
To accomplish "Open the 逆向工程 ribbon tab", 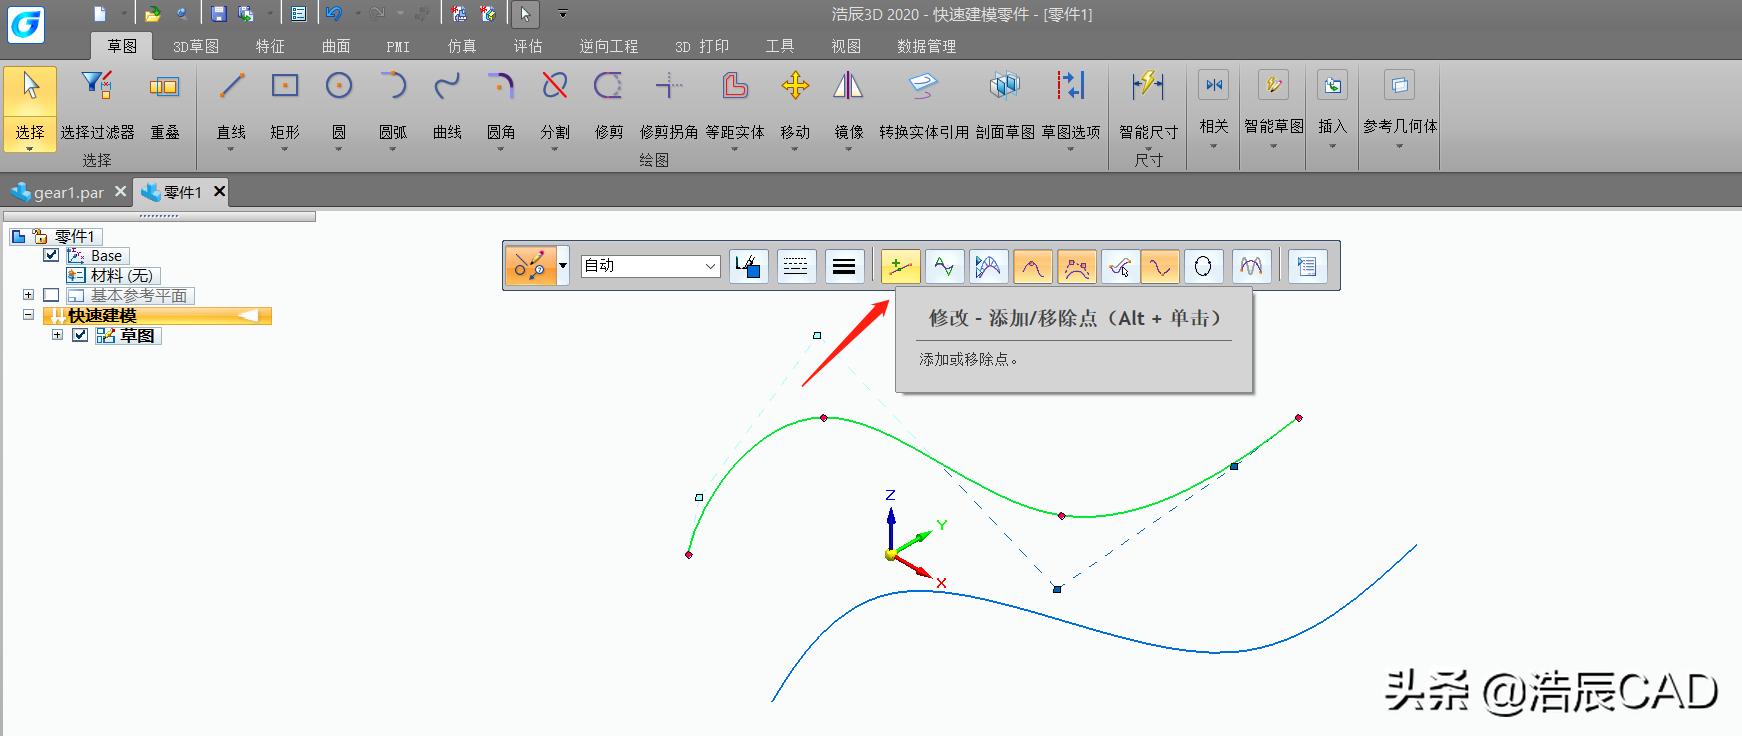I will tap(608, 46).
